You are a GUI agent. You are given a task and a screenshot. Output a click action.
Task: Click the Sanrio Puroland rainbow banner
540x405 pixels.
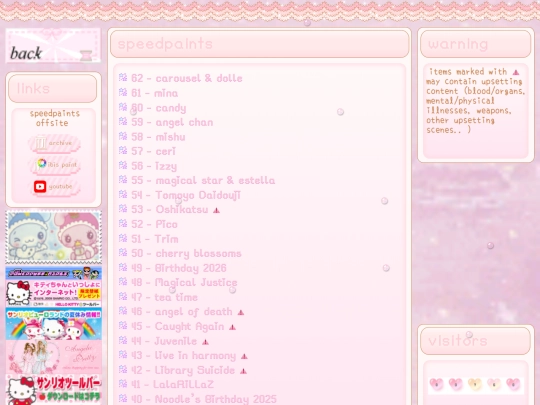[x=53, y=324]
